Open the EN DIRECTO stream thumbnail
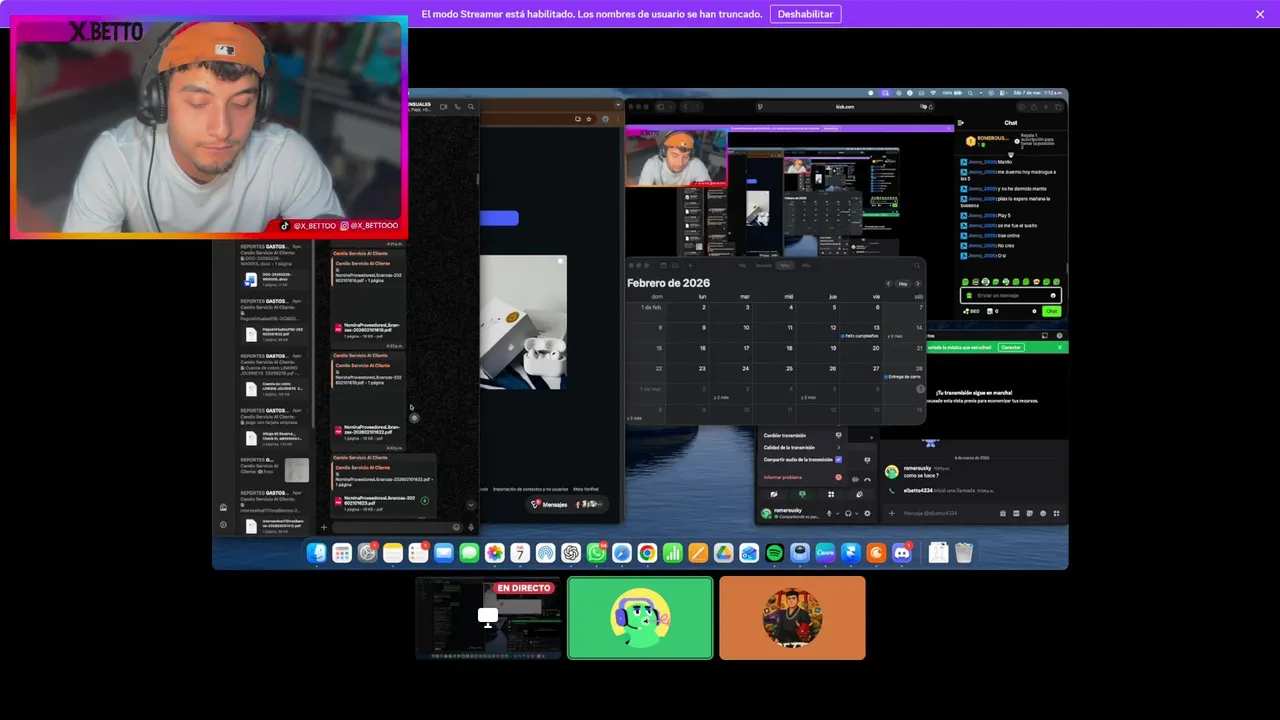The width and height of the screenshot is (1280, 720). point(488,618)
